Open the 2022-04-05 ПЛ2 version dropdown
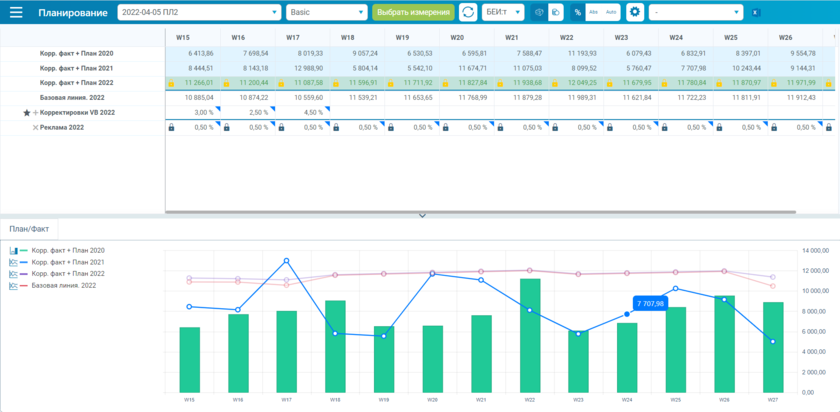This screenshot has height=412, width=840. coord(199,13)
